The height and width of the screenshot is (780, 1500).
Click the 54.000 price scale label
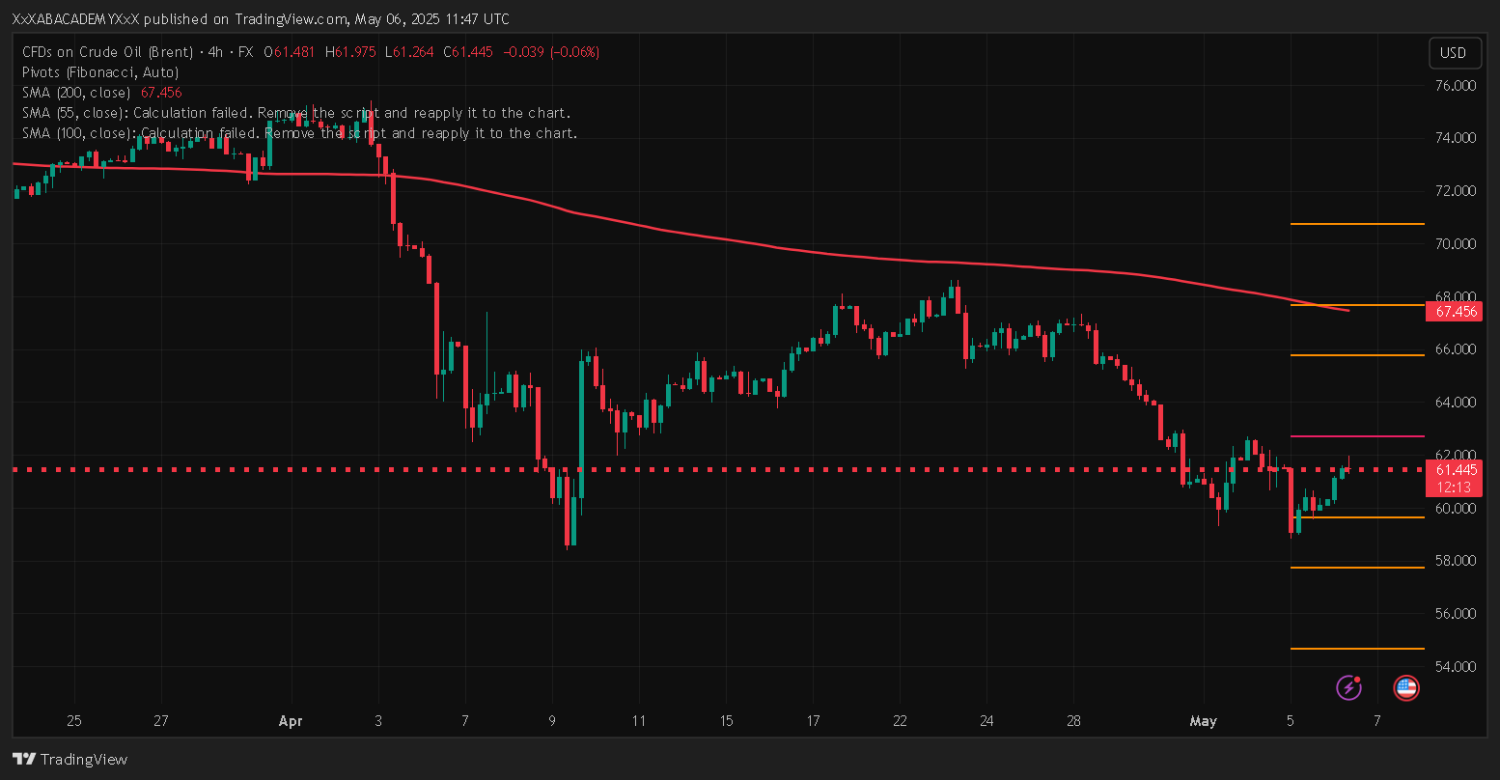coord(1455,667)
